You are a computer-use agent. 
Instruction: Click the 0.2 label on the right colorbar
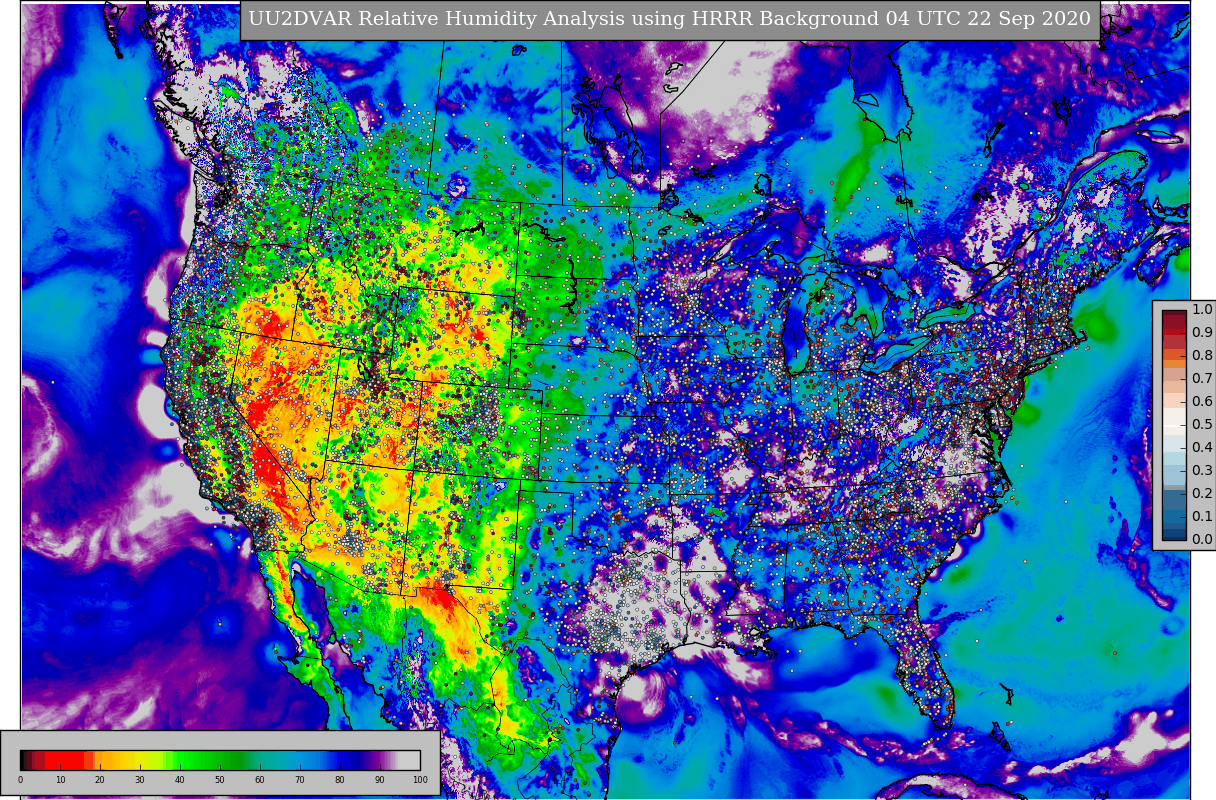click(1201, 494)
